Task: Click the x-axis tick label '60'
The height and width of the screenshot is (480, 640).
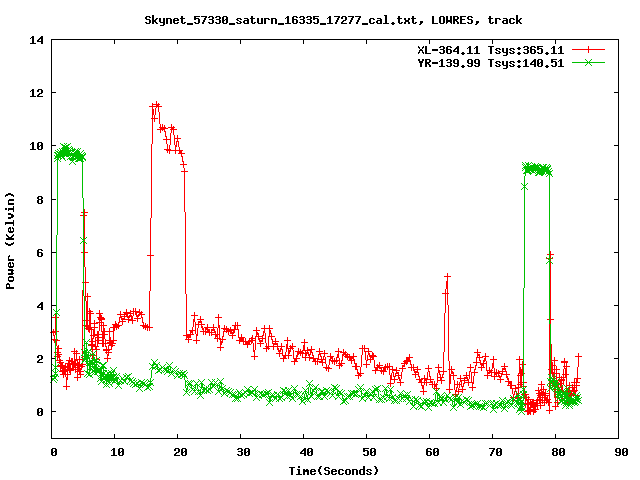Action: point(432,452)
